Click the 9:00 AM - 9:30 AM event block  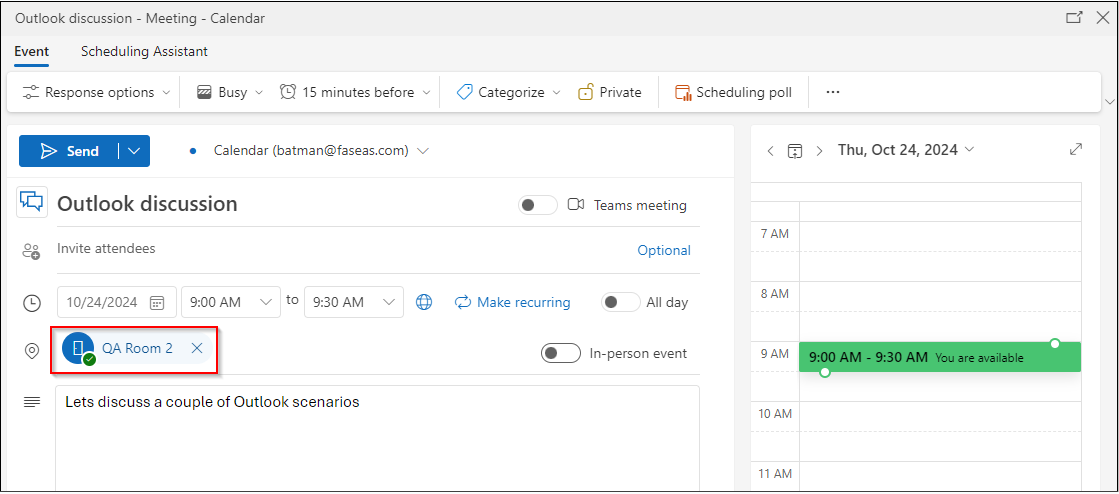tap(940, 357)
